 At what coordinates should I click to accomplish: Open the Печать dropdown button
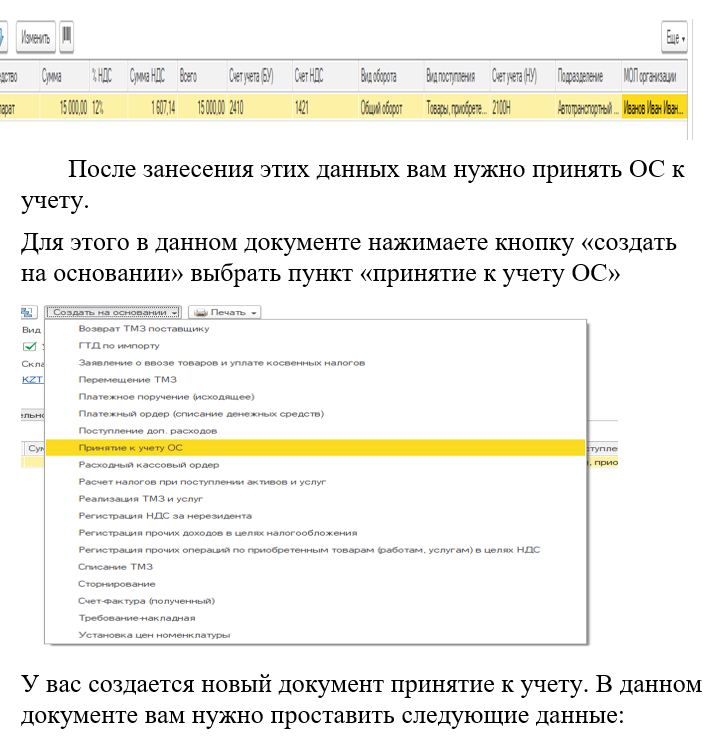click(224, 312)
